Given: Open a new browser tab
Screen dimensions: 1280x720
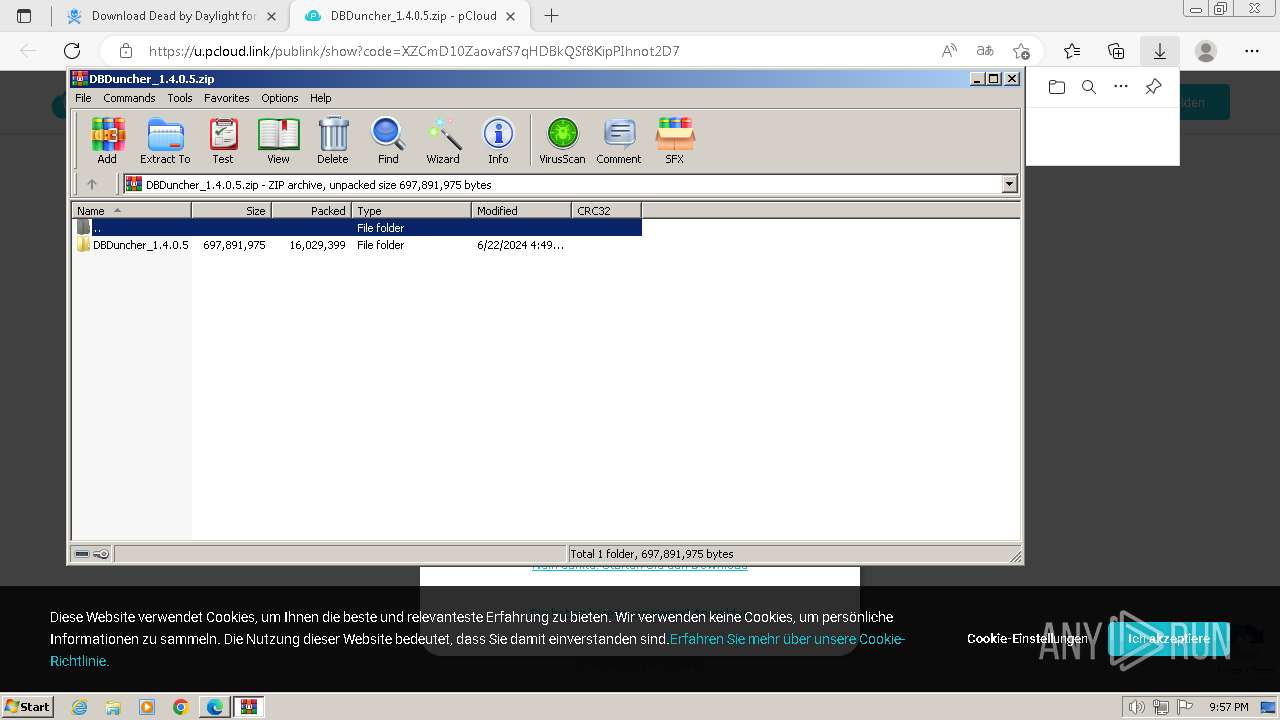Looking at the screenshot, I should coord(551,16).
